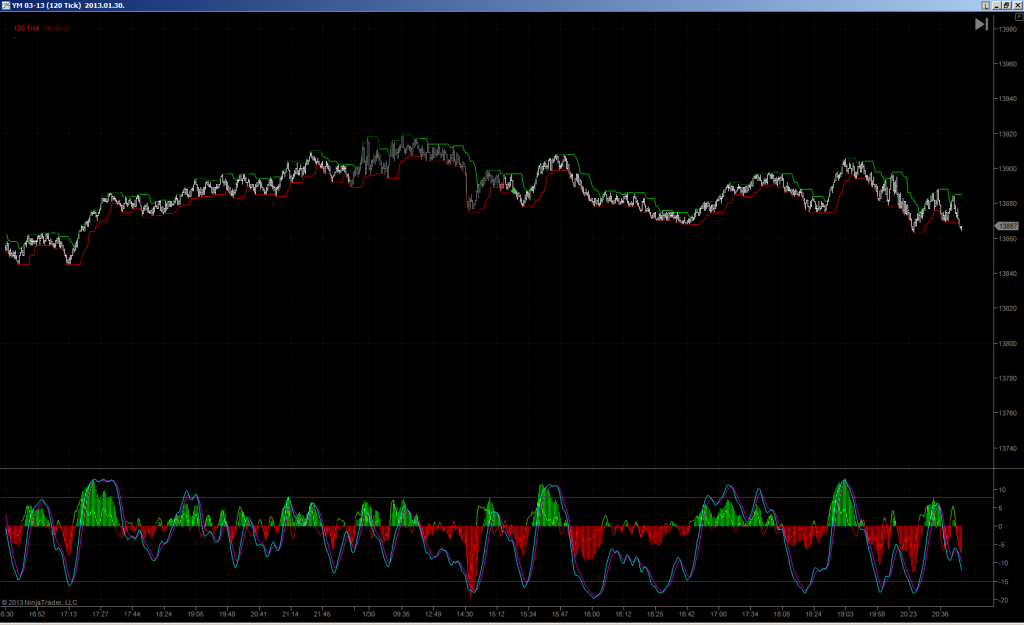1024x625 pixels.
Task: Click the small F button above the price axis
Action: tap(1019, 17)
